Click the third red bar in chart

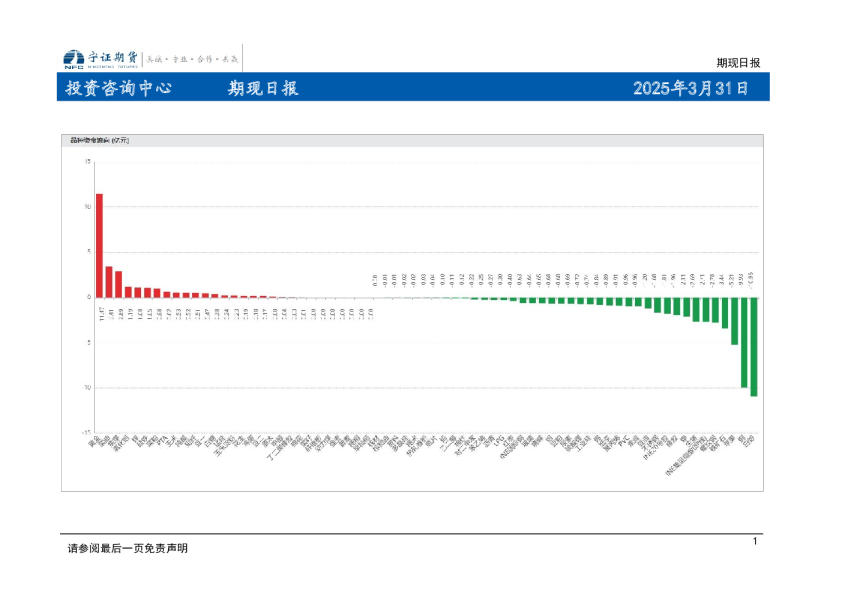pyautogui.click(x=118, y=284)
